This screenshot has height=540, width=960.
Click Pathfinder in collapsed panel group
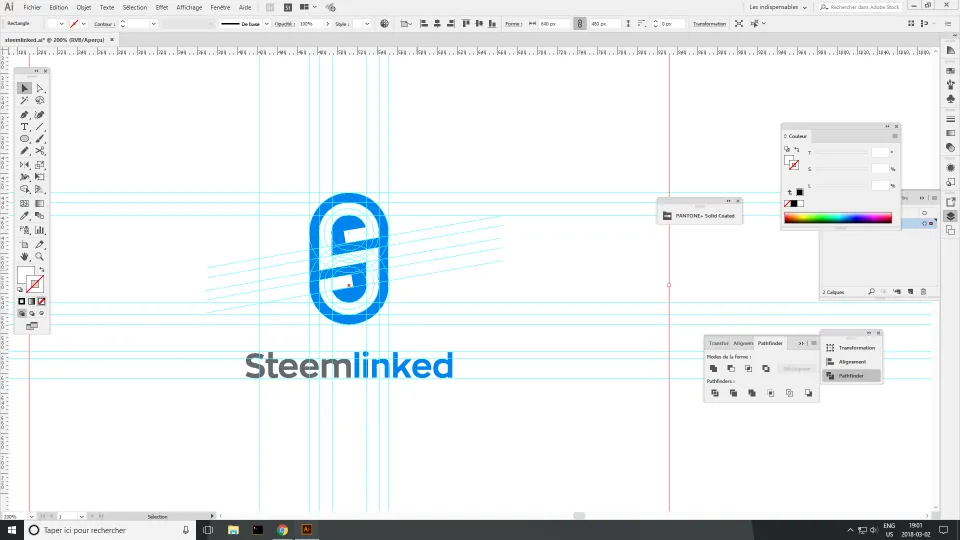pos(852,376)
